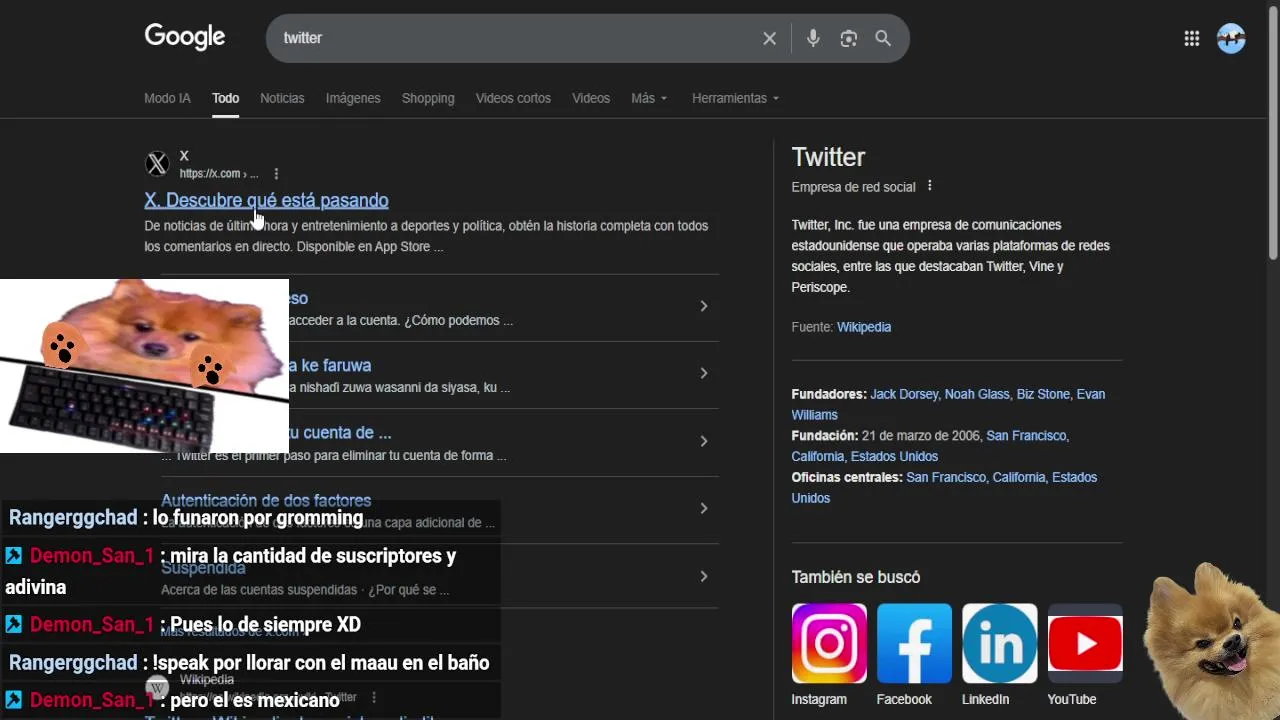Click the Google logo
This screenshot has height=720, width=1280.
185,37
